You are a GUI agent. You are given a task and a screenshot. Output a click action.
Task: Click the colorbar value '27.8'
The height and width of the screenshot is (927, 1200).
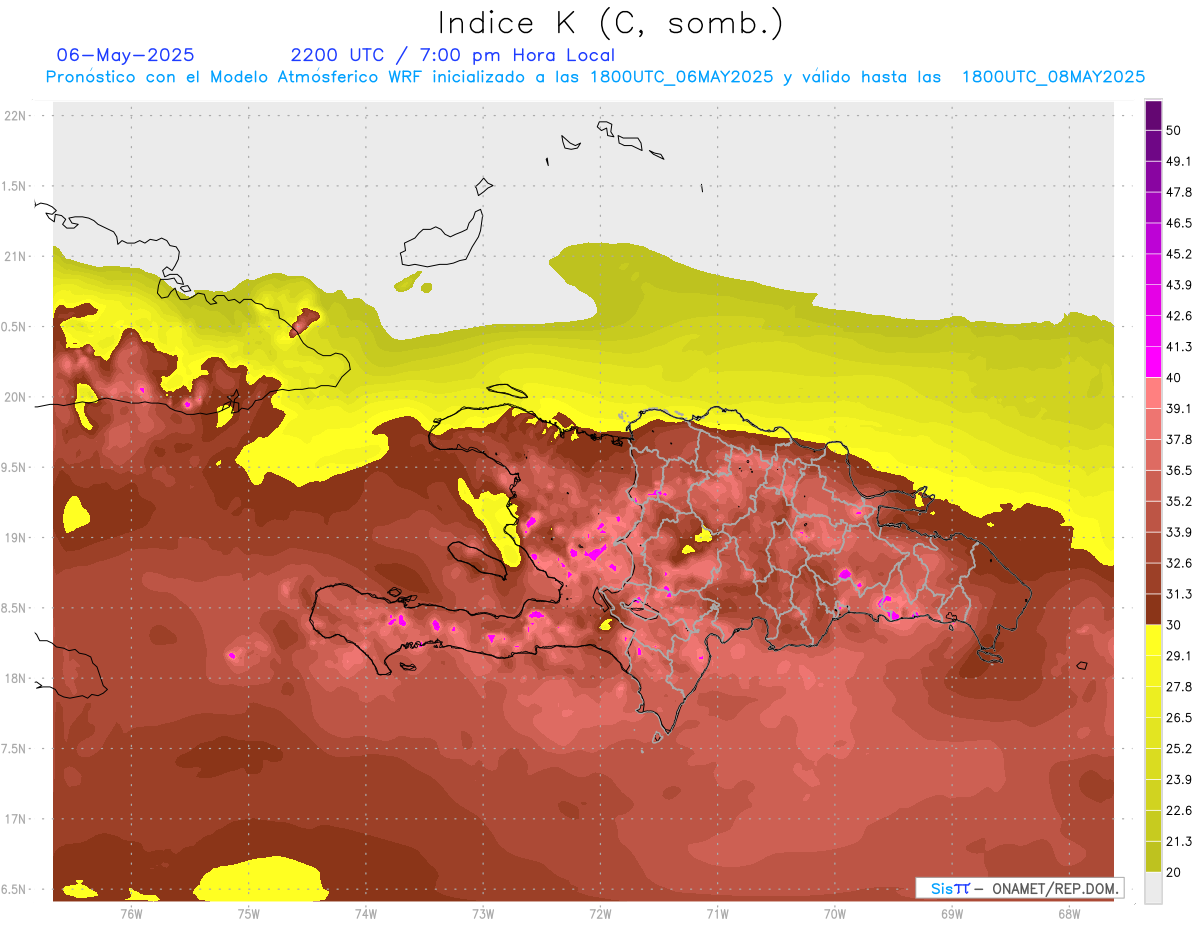click(x=1178, y=686)
